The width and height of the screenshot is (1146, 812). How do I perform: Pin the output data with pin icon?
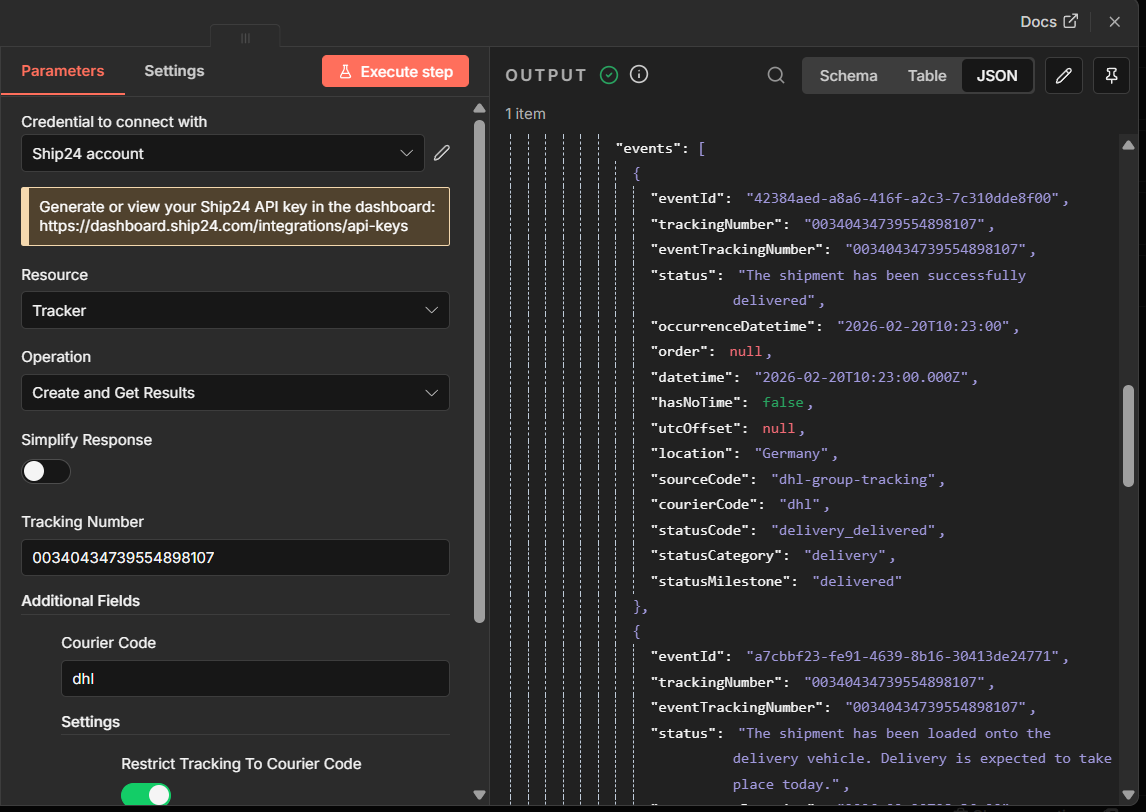(x=1111, y=75)
